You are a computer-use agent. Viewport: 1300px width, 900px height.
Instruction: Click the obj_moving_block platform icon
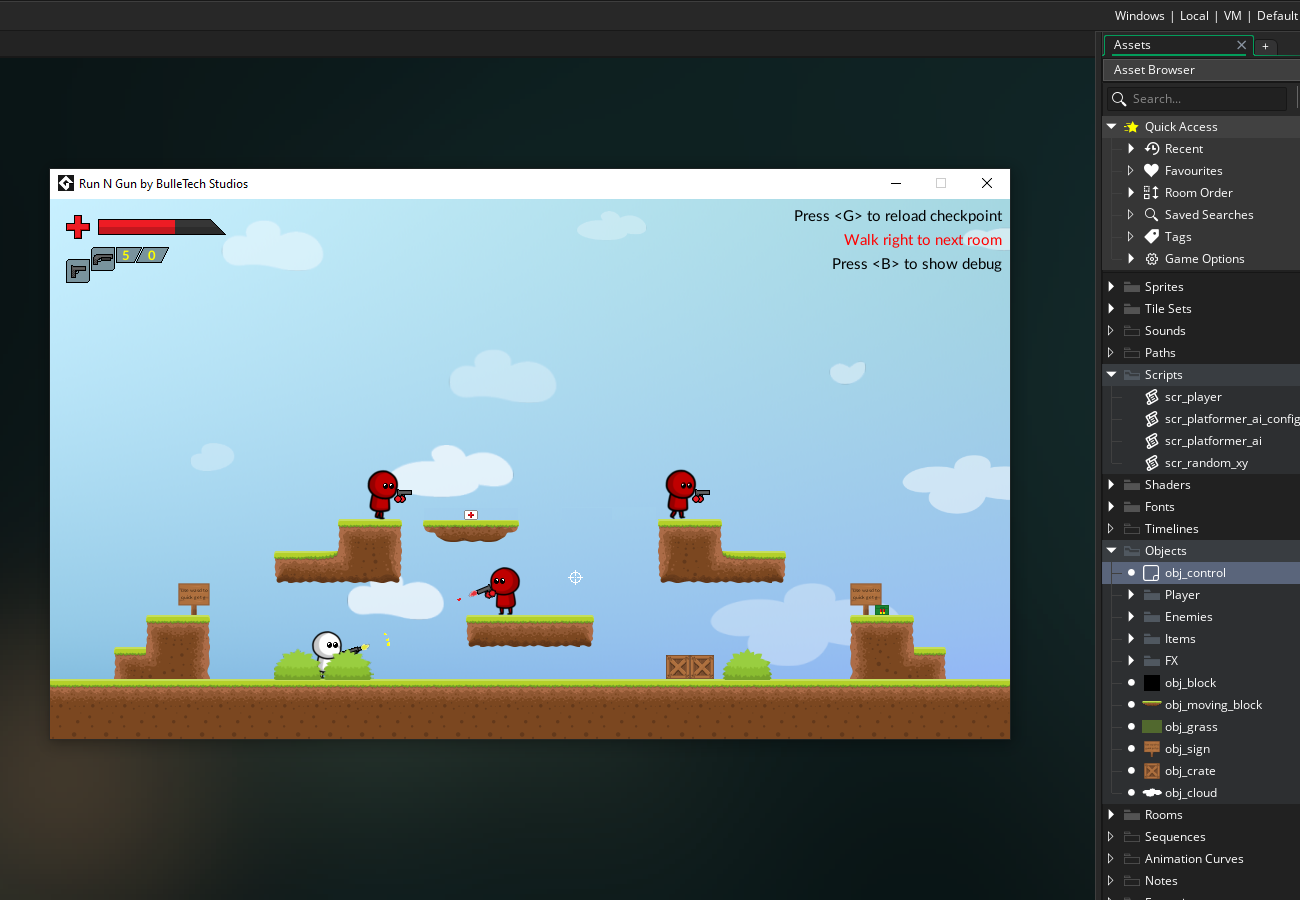tap(1151, 704)
